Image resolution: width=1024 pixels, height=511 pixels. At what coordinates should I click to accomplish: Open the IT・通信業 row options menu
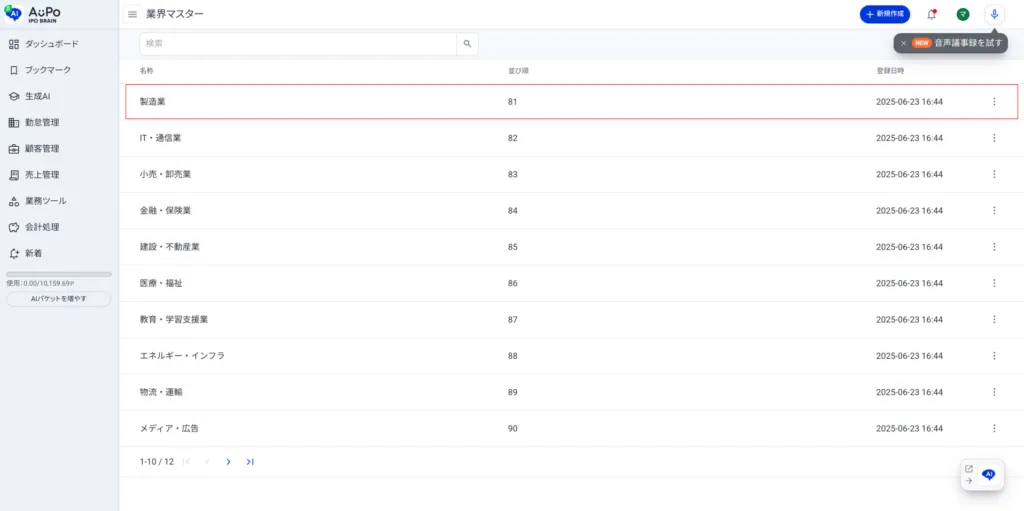(994, 138)
